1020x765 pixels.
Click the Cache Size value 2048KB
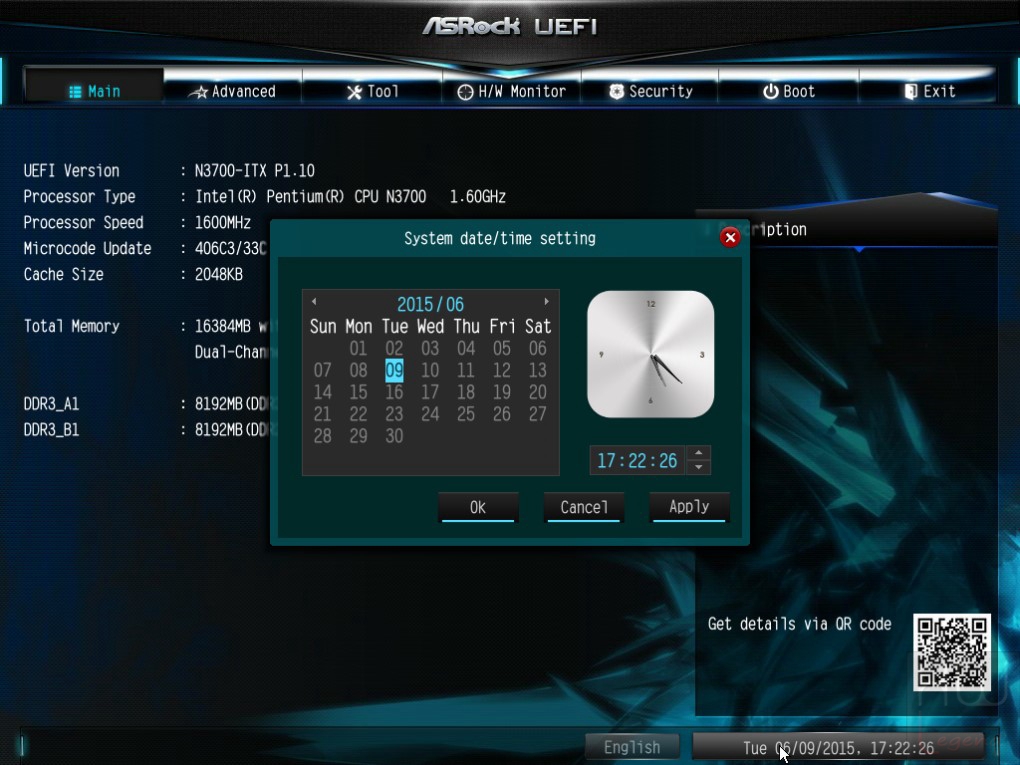pos(219,275)
